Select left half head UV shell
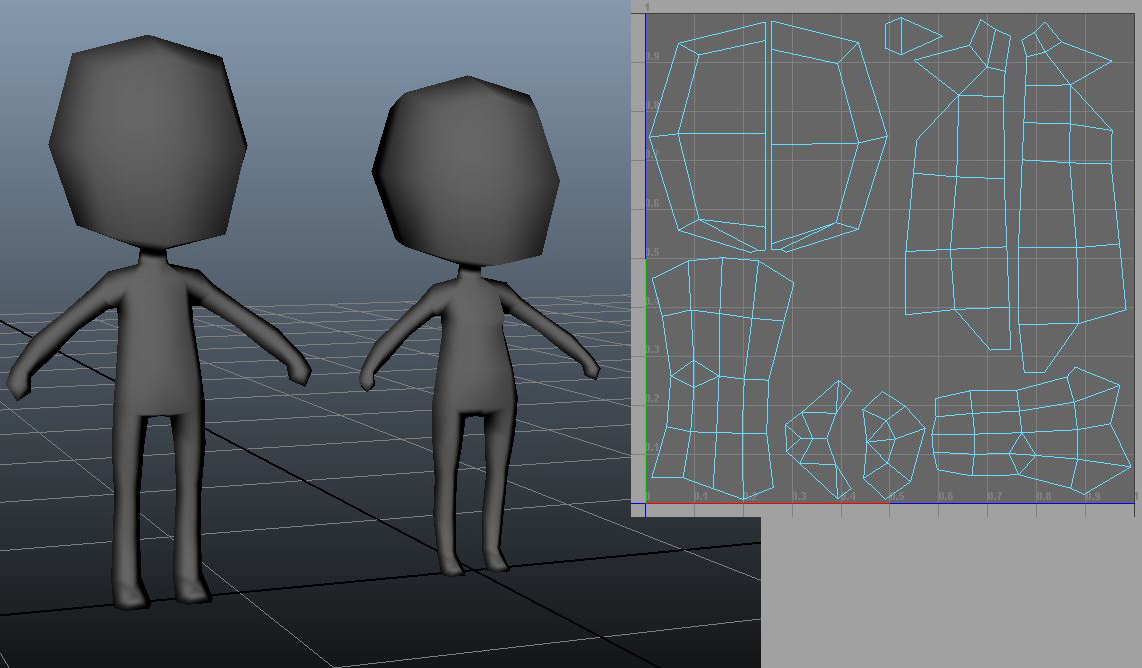1142x668 pixels. point(708,137)
